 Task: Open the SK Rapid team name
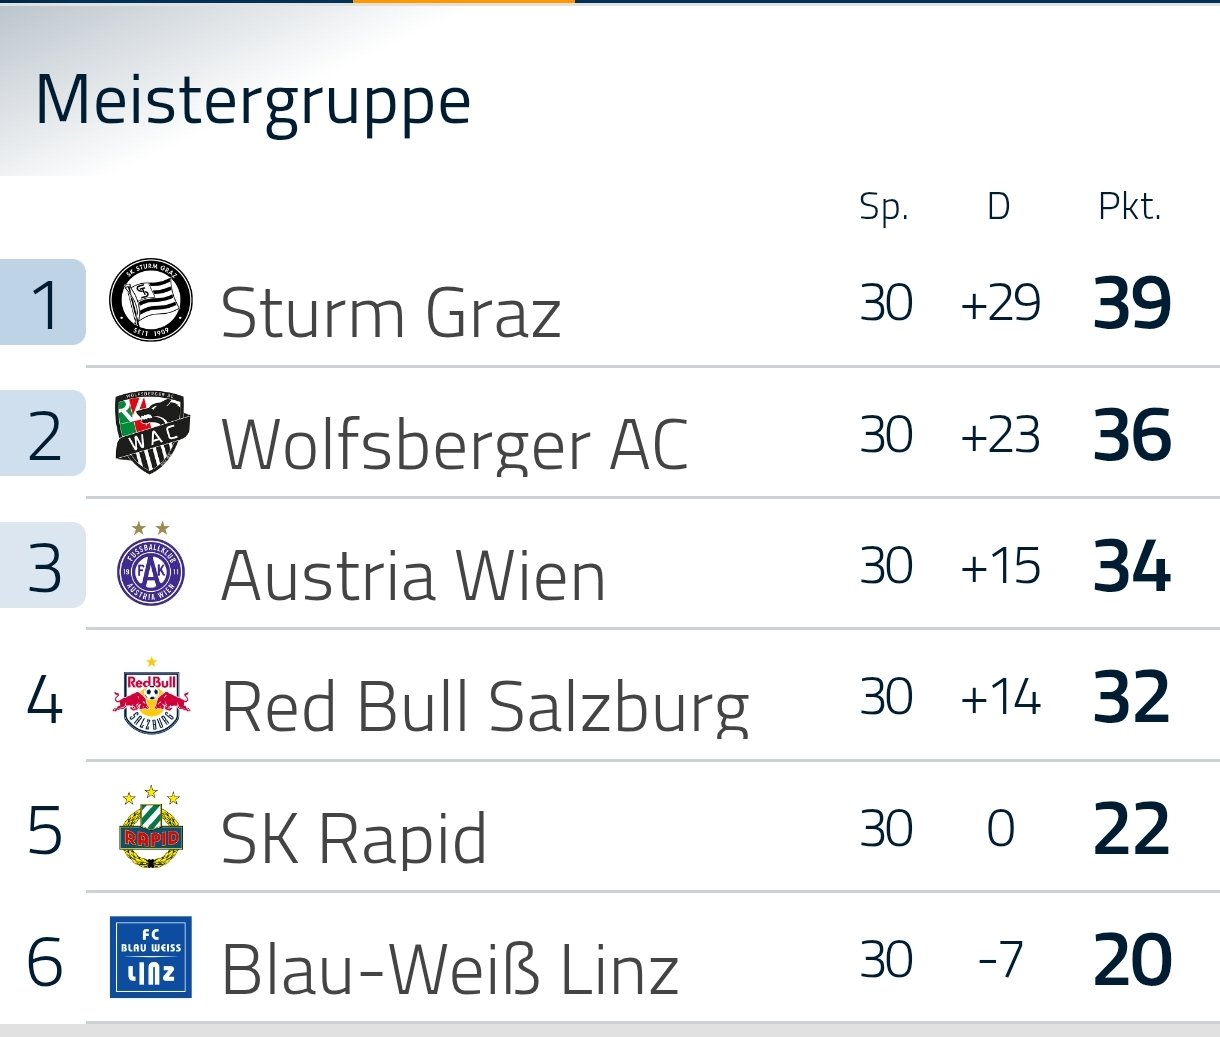353,839
